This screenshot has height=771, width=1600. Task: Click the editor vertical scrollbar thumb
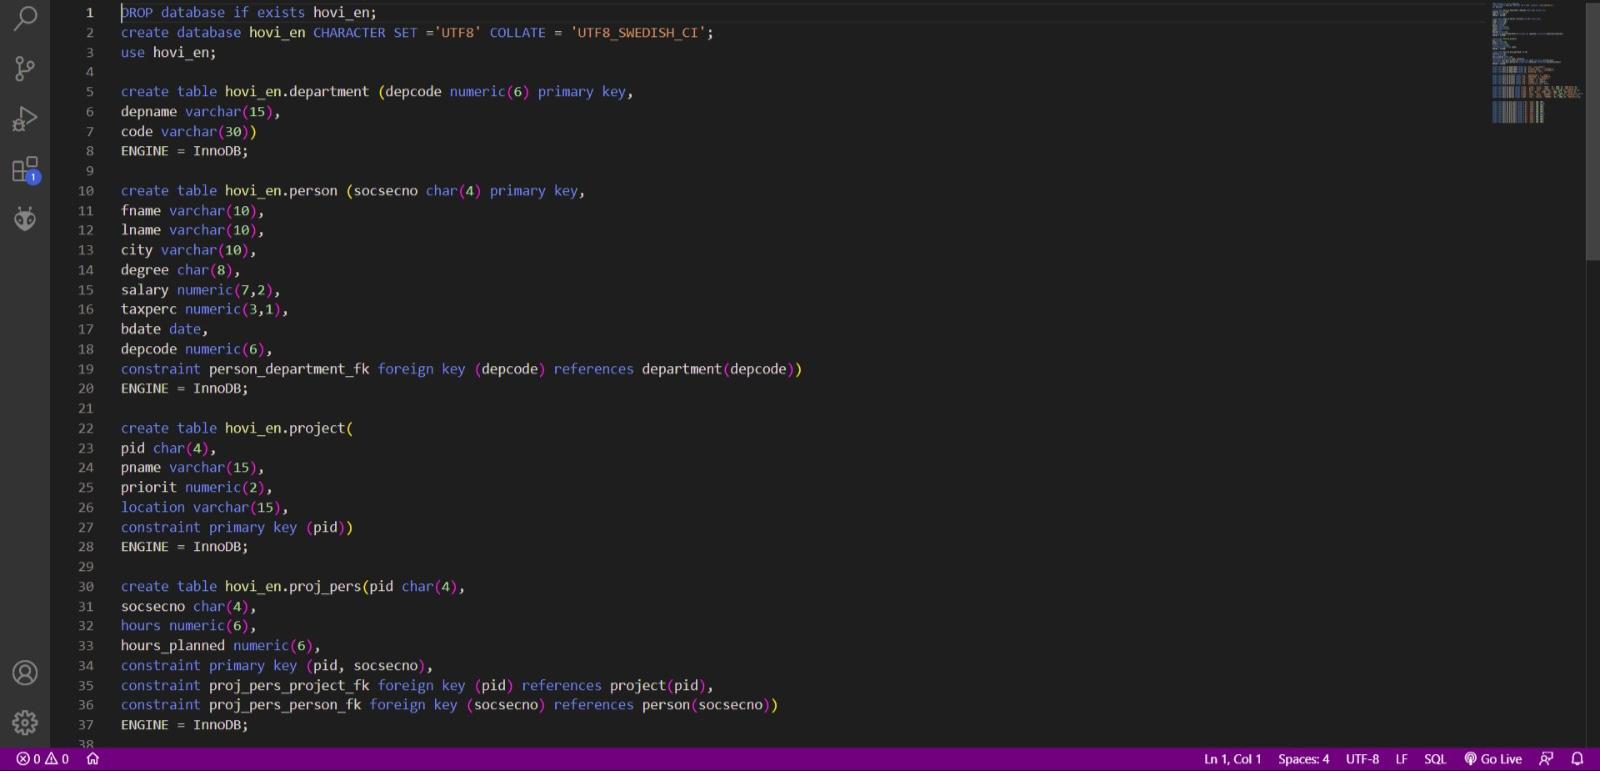(x=1592, y=131)
